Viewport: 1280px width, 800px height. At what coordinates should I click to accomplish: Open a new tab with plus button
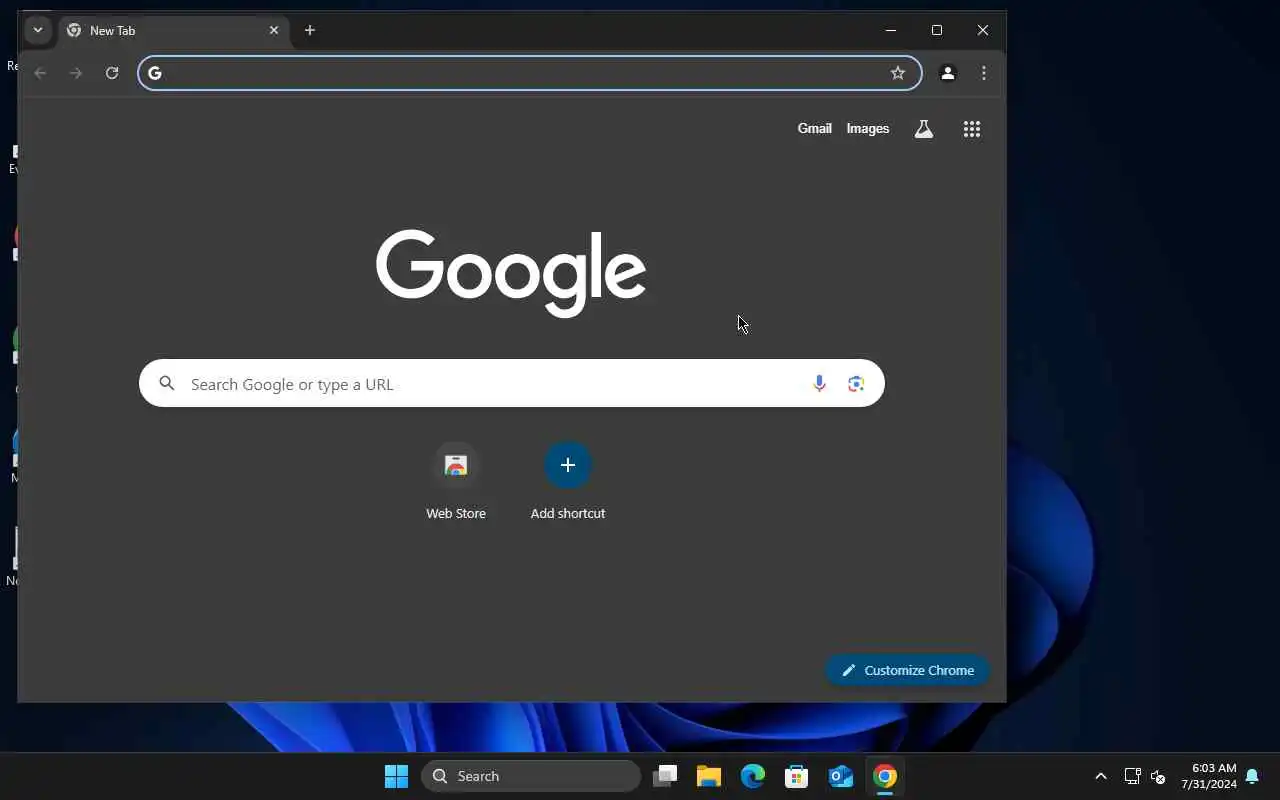(310, 31)
